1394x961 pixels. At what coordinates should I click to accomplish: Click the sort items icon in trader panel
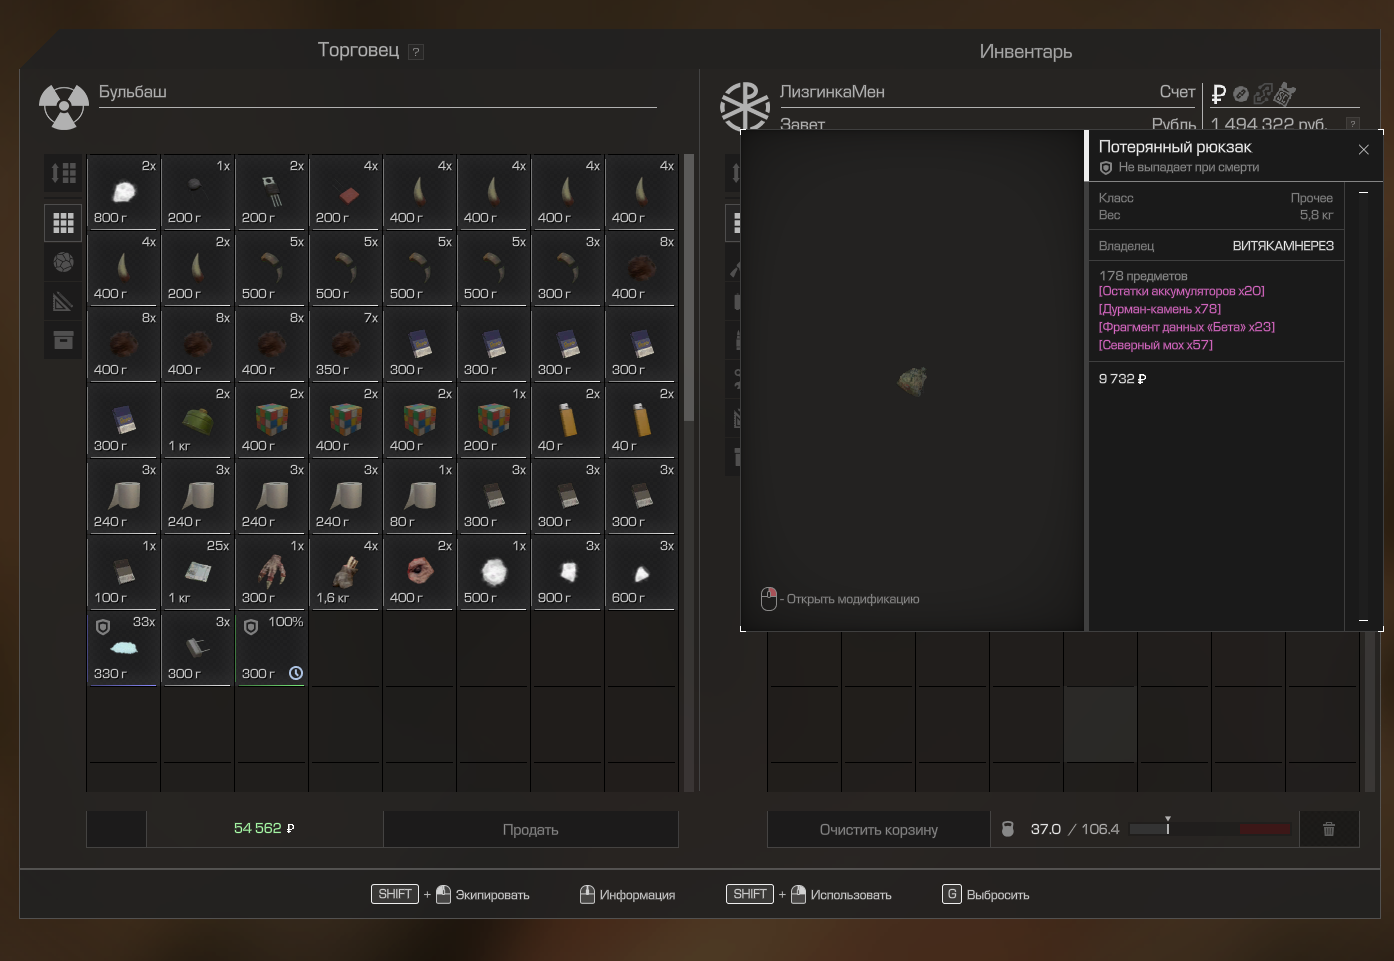pos(63,173)
